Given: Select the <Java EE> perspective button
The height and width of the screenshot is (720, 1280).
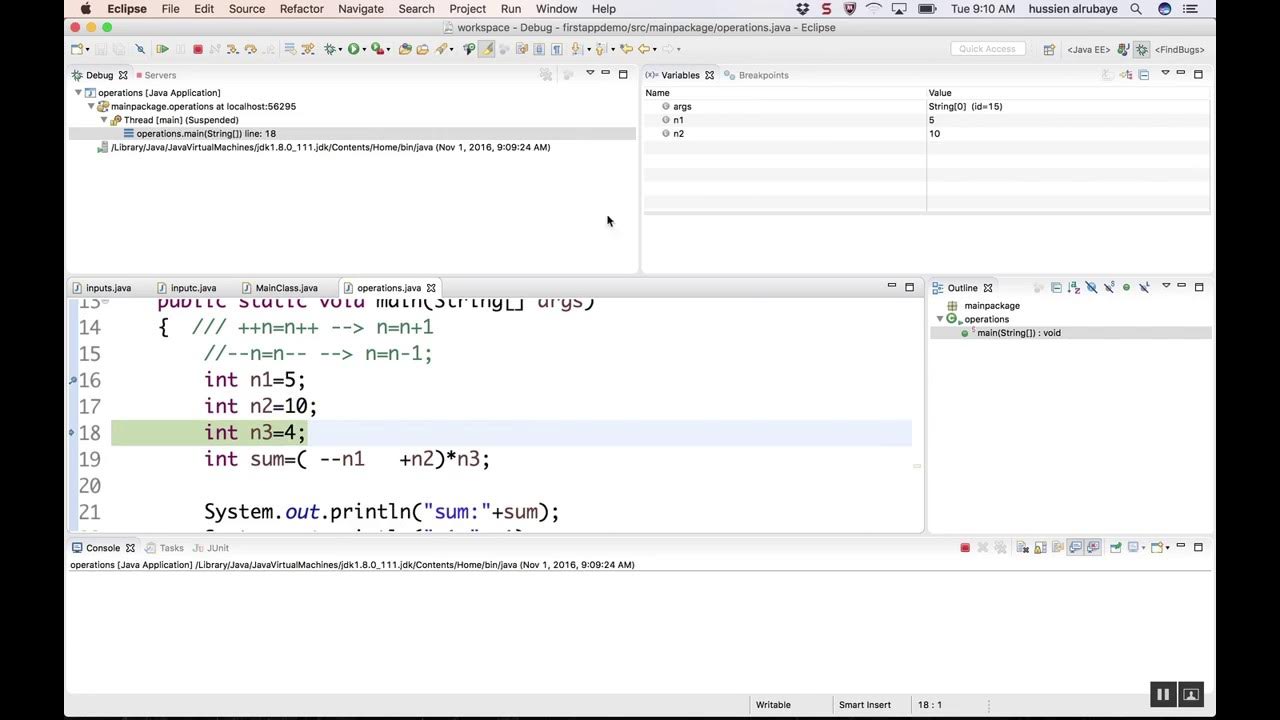Looking at the screenshot, I should click(x=1086, y=49).
